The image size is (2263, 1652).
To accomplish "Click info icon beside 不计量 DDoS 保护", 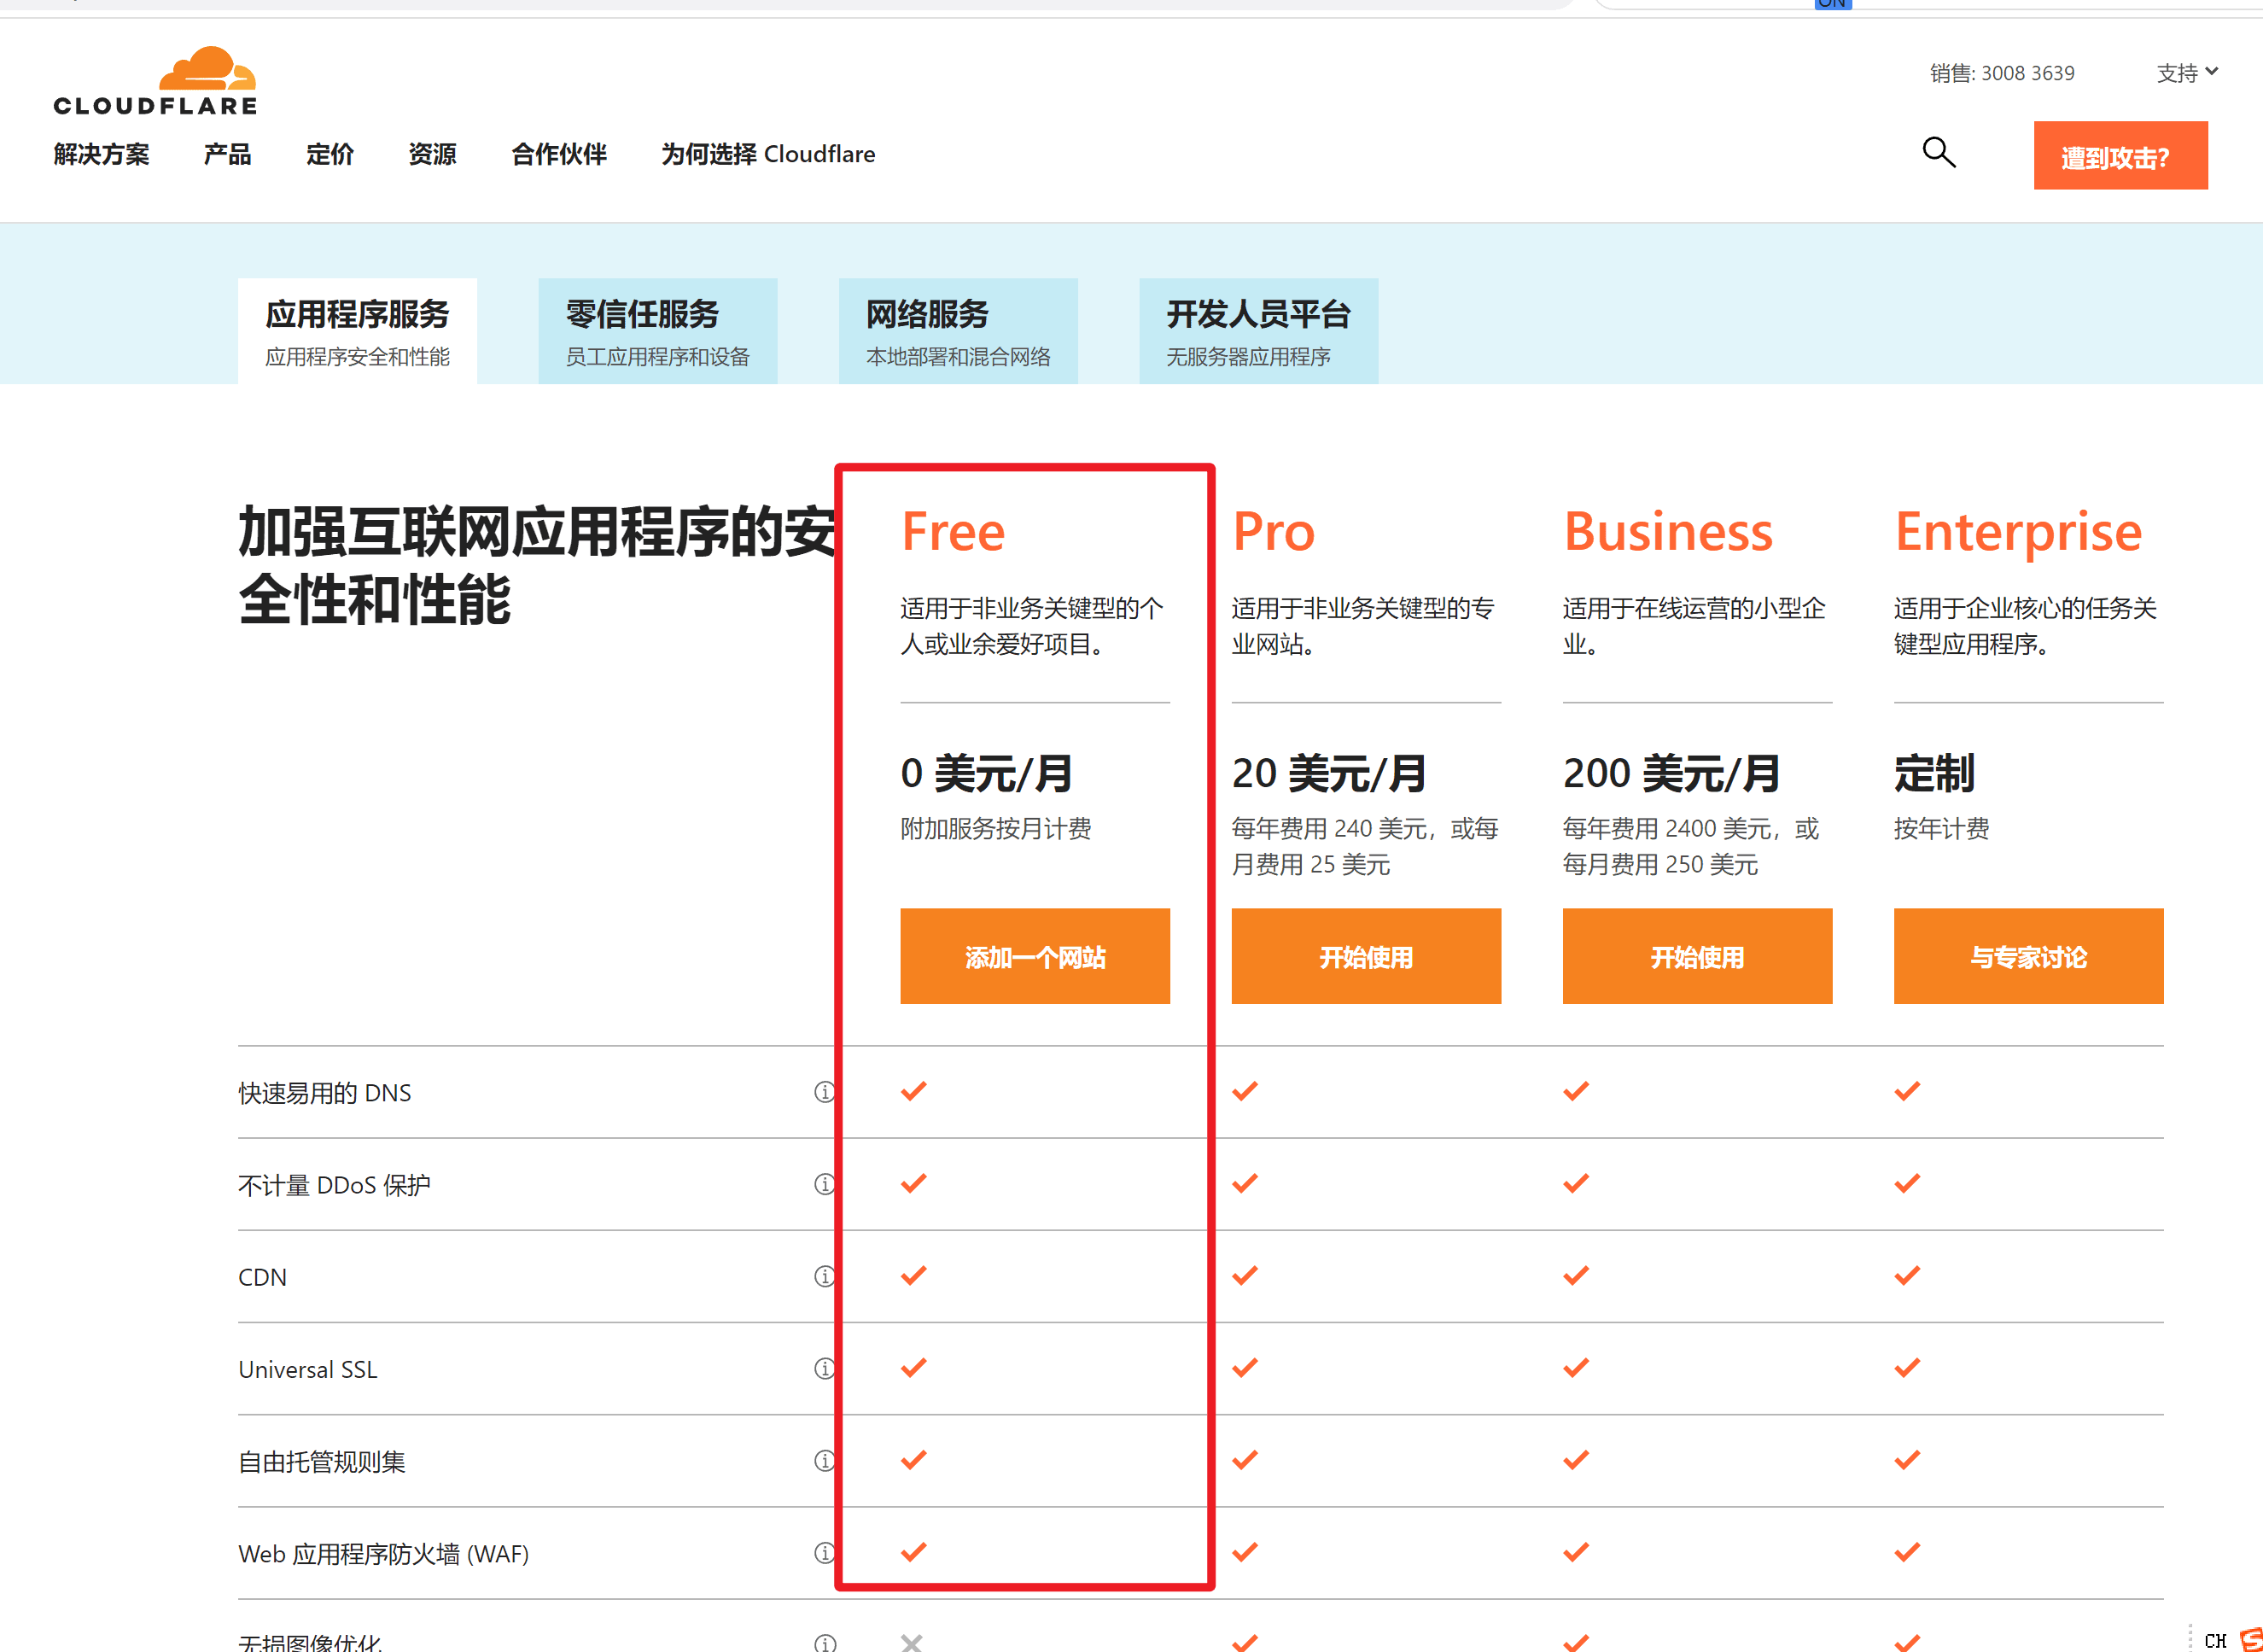I will [x=824, y=1184].
